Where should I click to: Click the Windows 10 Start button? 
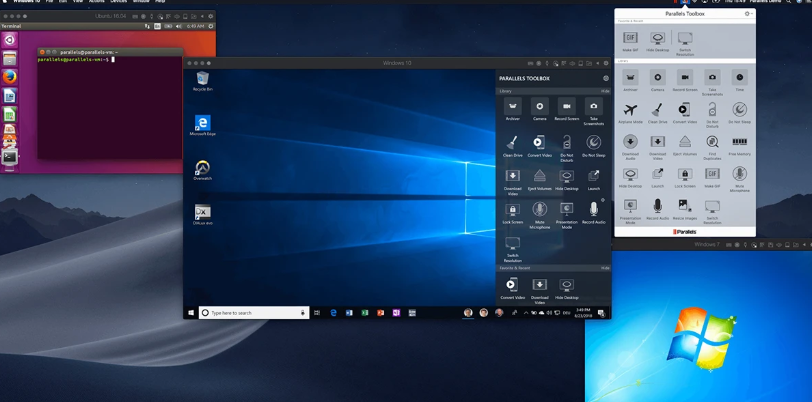[x=191, y=313]
